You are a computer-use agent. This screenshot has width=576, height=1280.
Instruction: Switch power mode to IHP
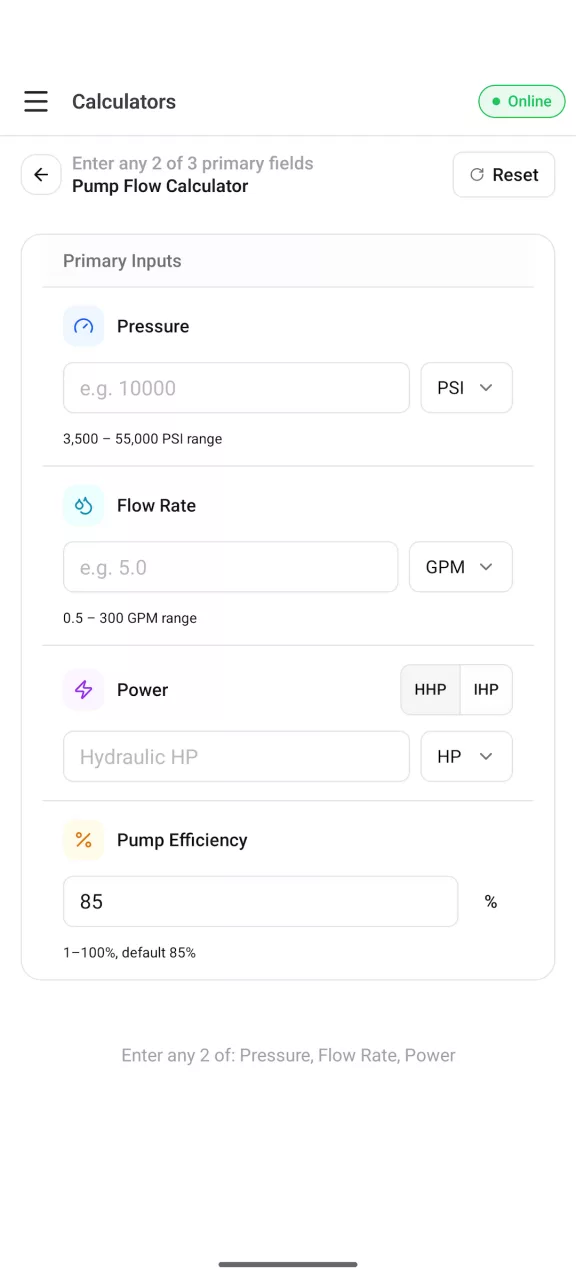486,690
